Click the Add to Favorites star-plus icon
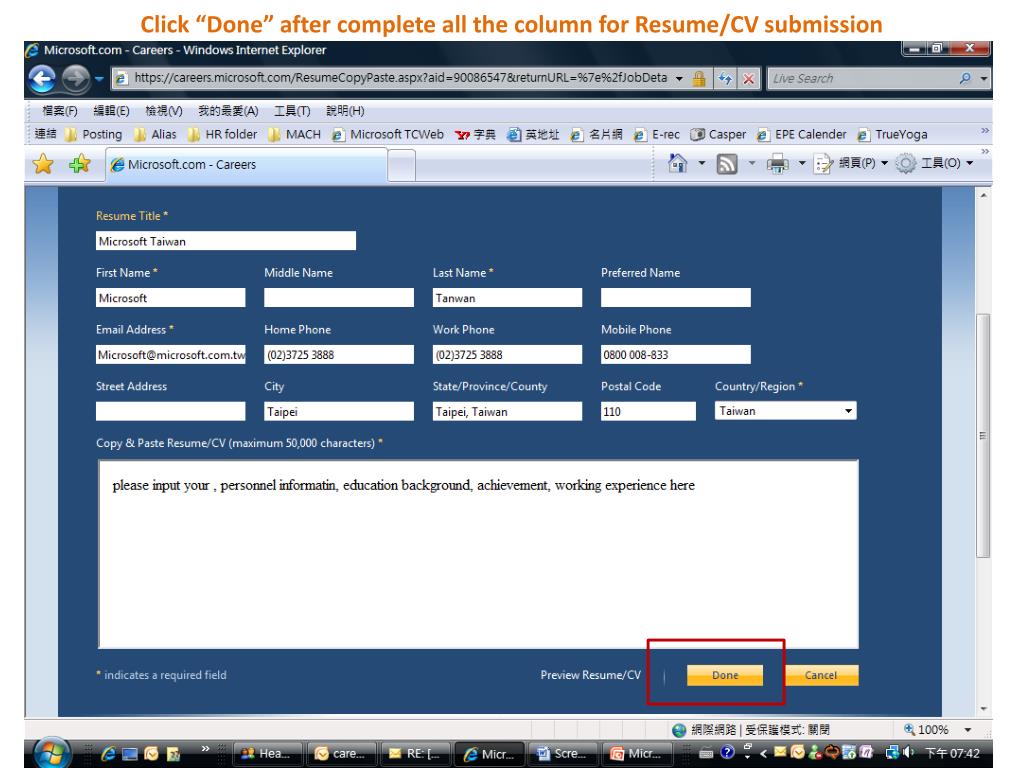This screenshot has height=768, width=1024. 80,164
